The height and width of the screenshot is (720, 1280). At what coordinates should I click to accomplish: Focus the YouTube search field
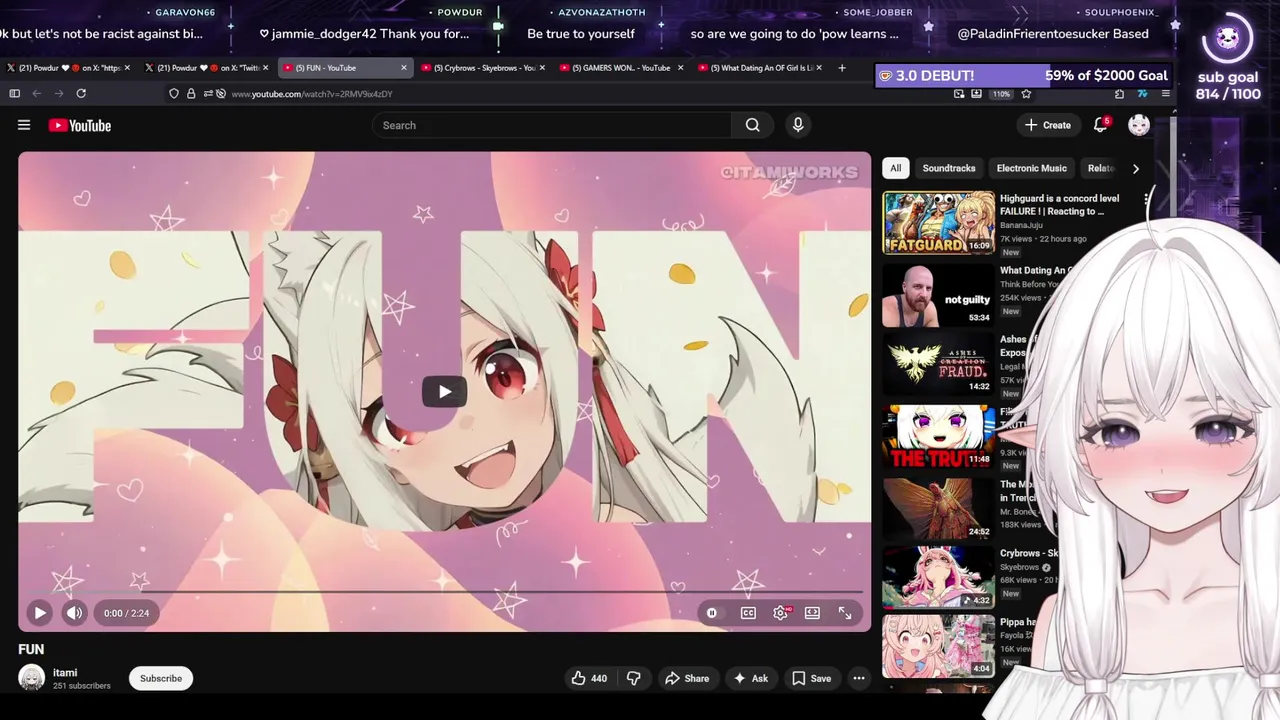click(x=553, y=125)
